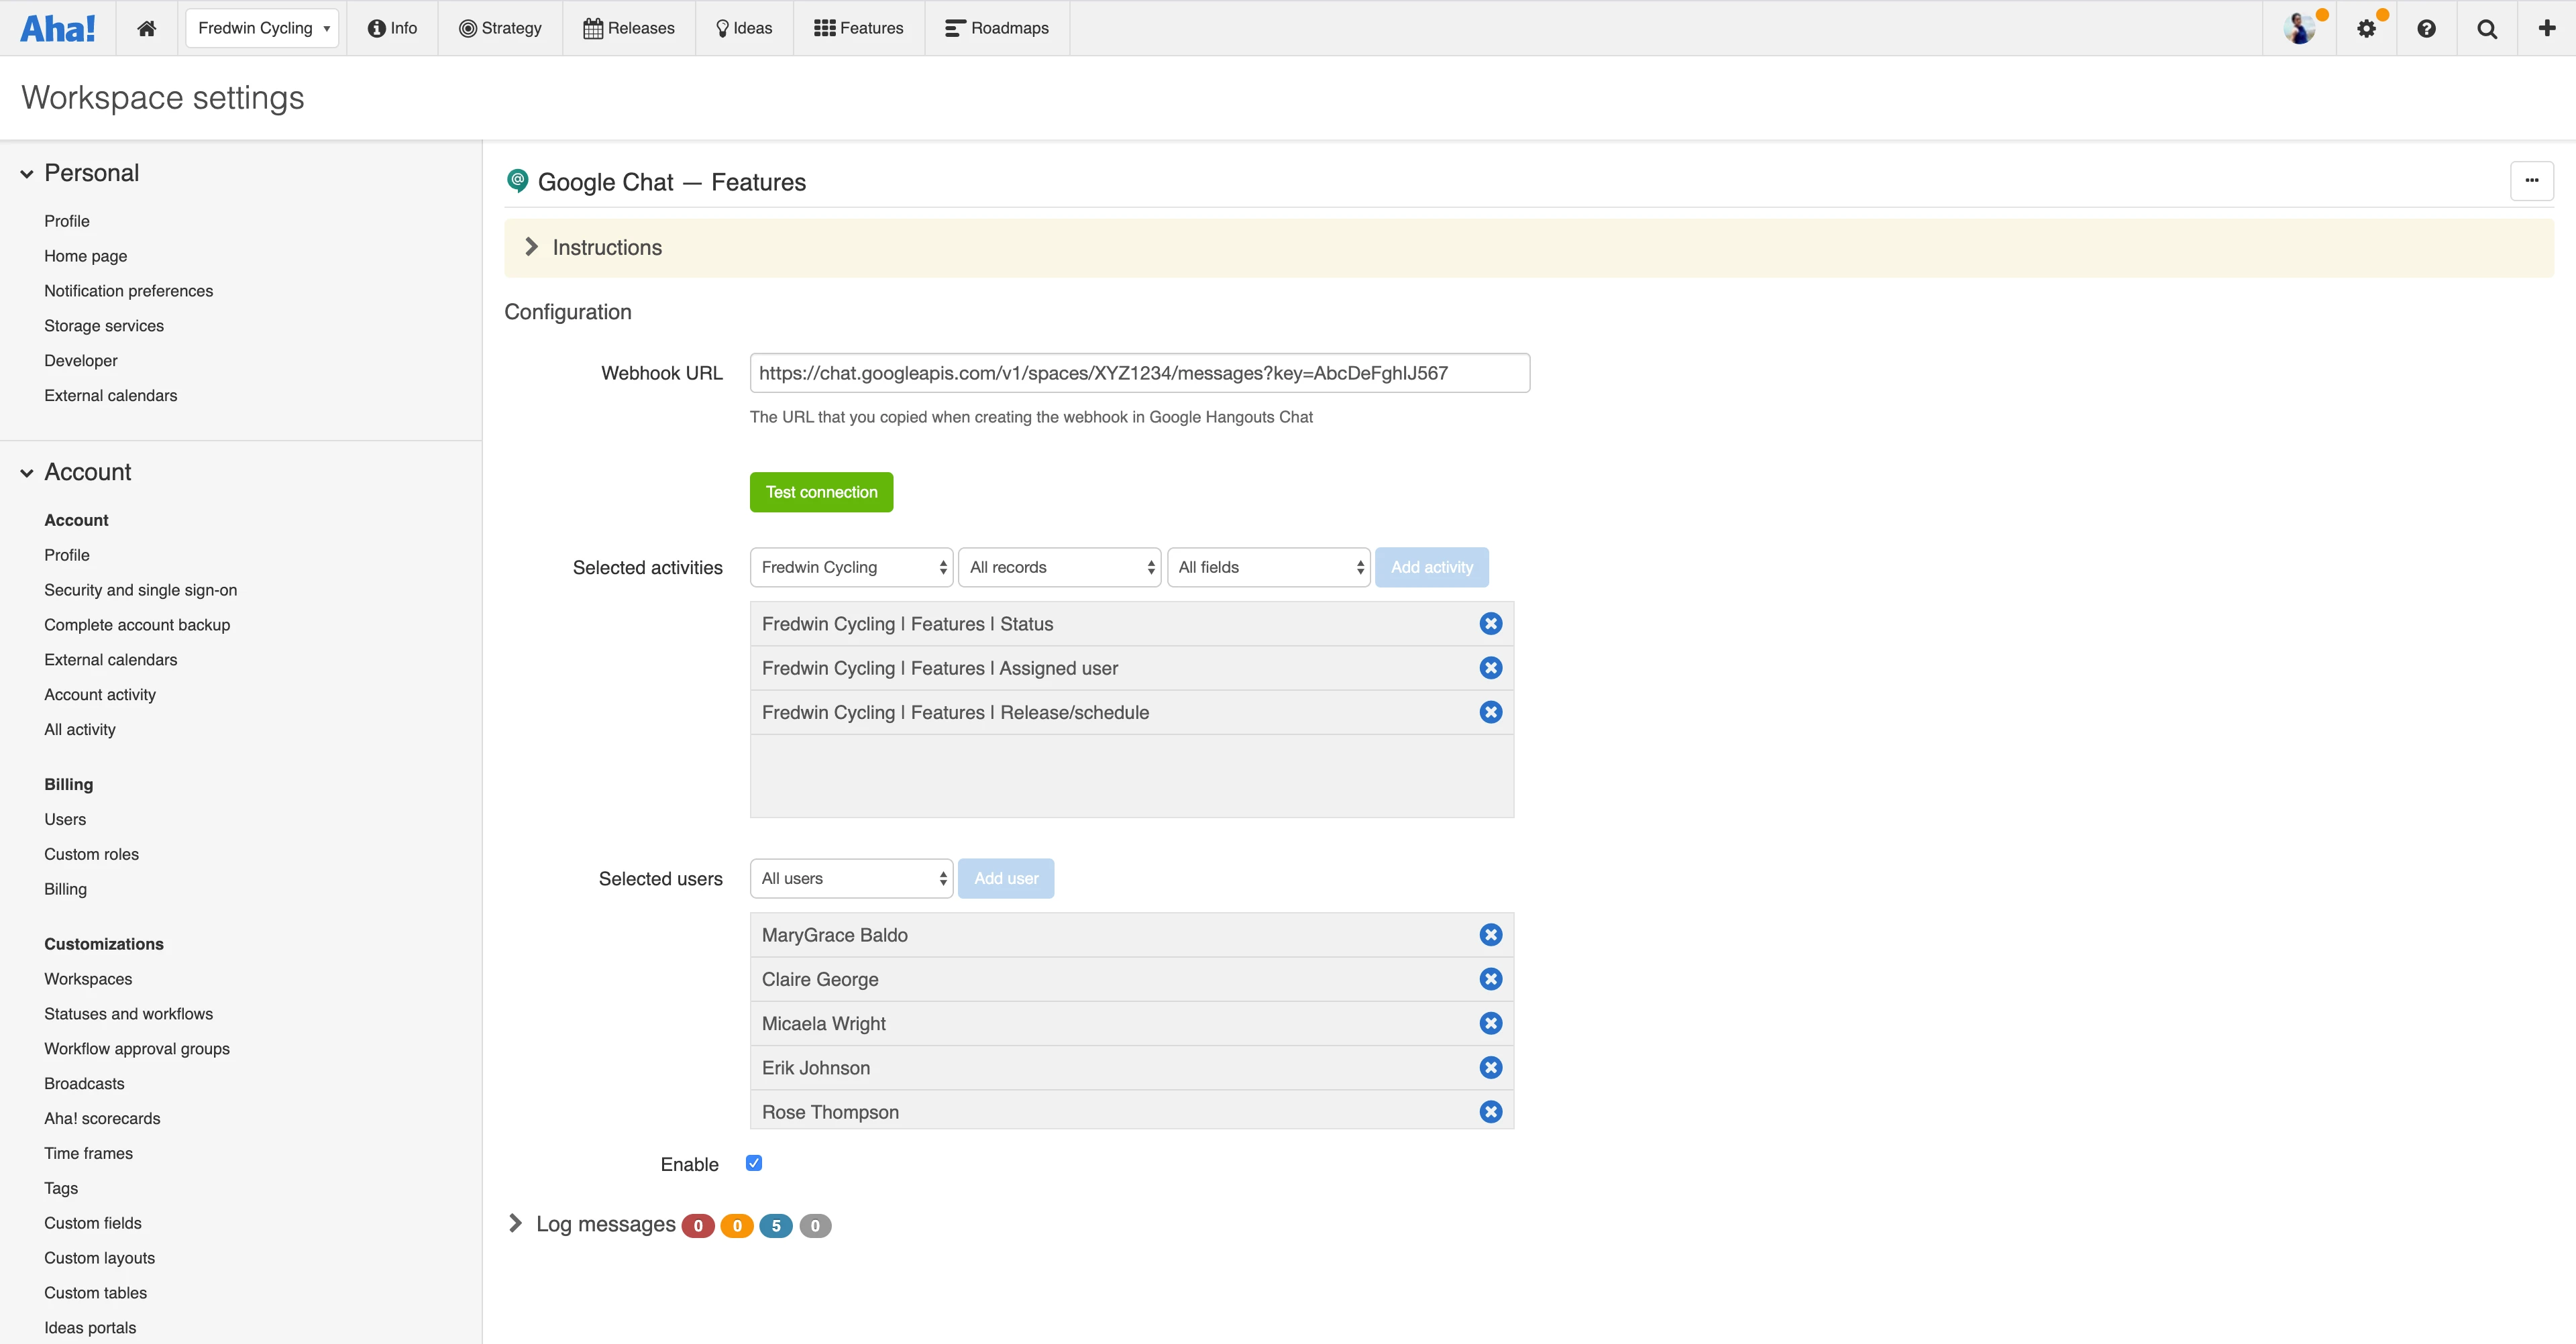Open the search magnifier icon
Screen dimensions: 2576x1344
coord(2487,27)
